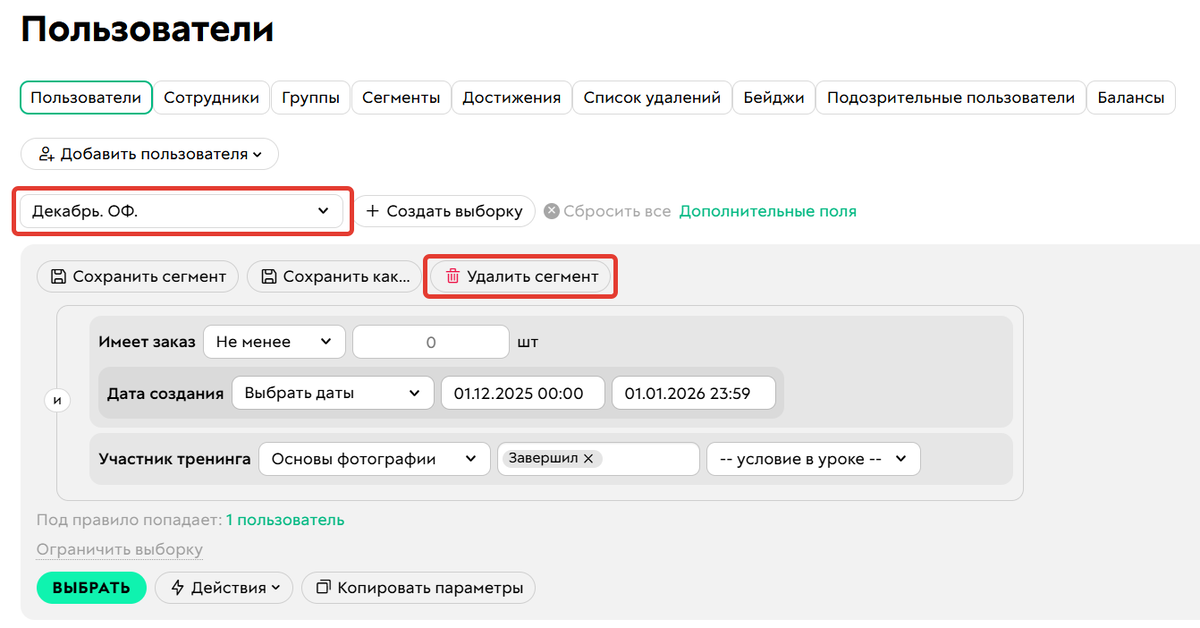This screenshot has height=628, width=1200.
Task: Switch to the Сегменты tab
Action: tap(400, 97)
